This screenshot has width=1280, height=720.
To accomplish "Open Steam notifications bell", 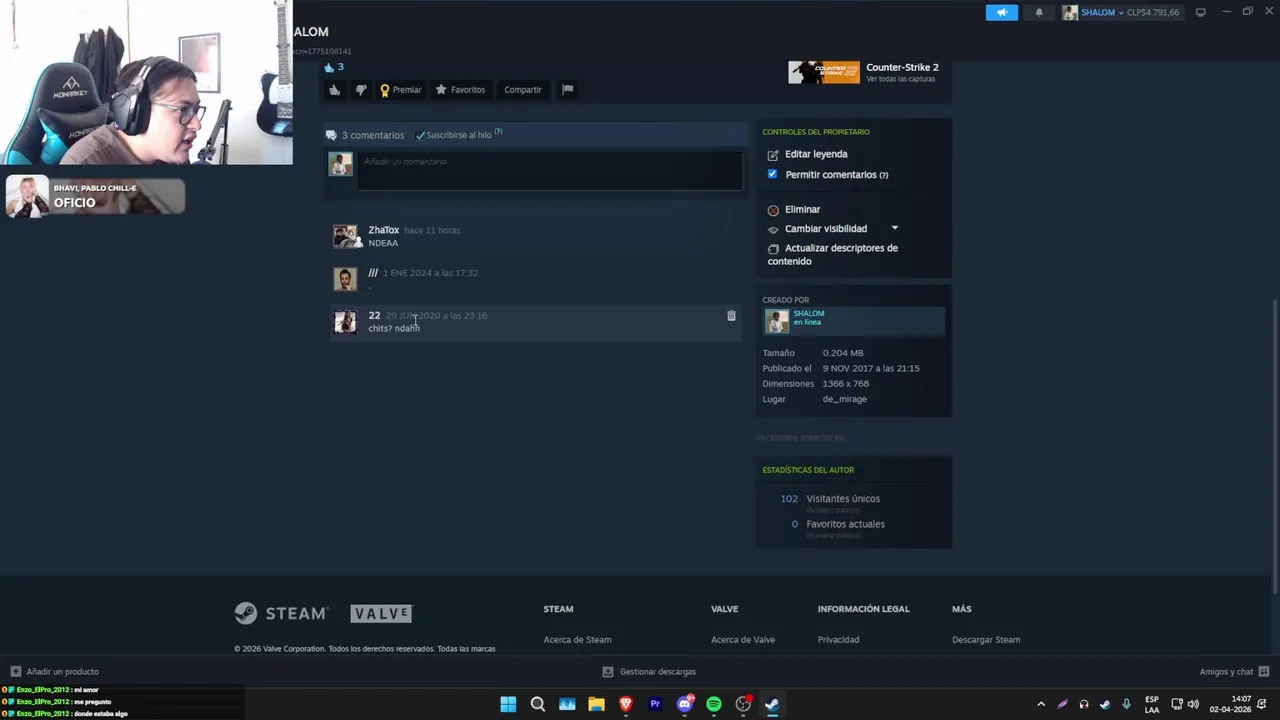I will point(1039,12).
